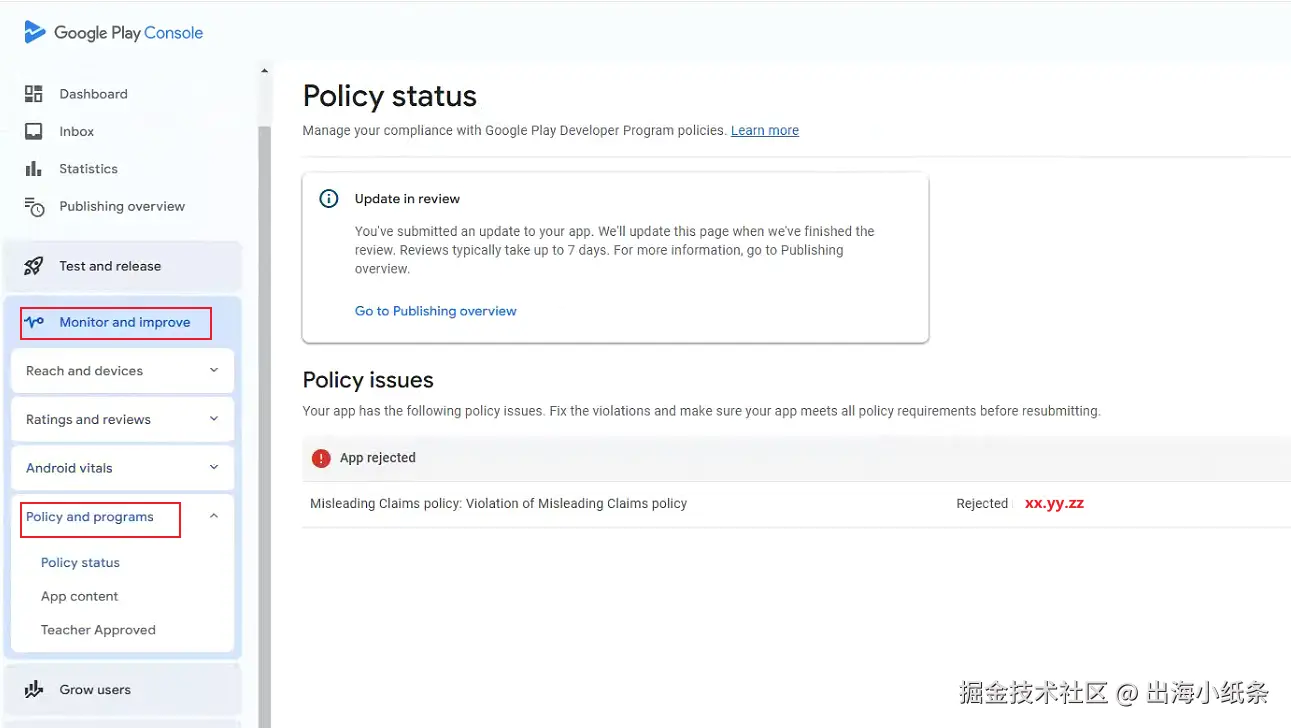1291x728 pixels.
Task: Click the red App rejected error icon
Action: click(321, 458)
